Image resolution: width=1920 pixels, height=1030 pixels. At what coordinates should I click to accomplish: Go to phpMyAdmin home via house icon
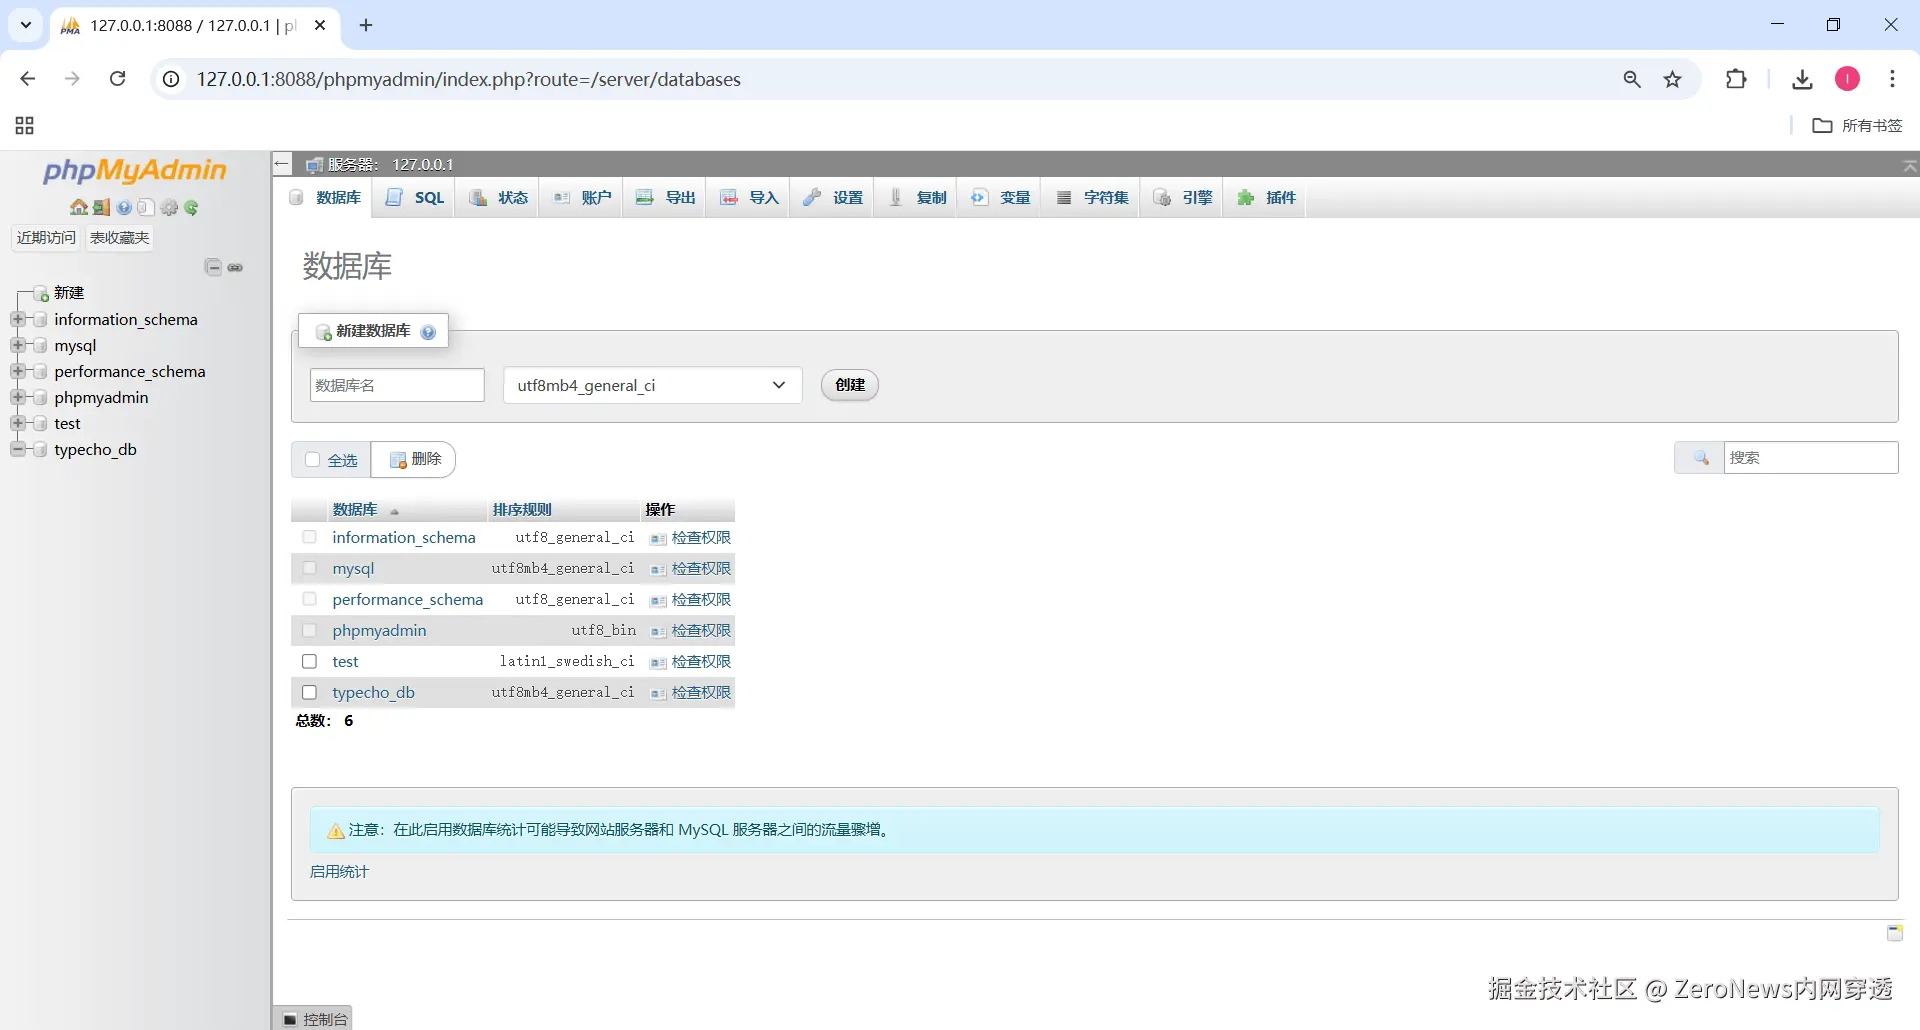pyautogui.click(x=78, y=208)
